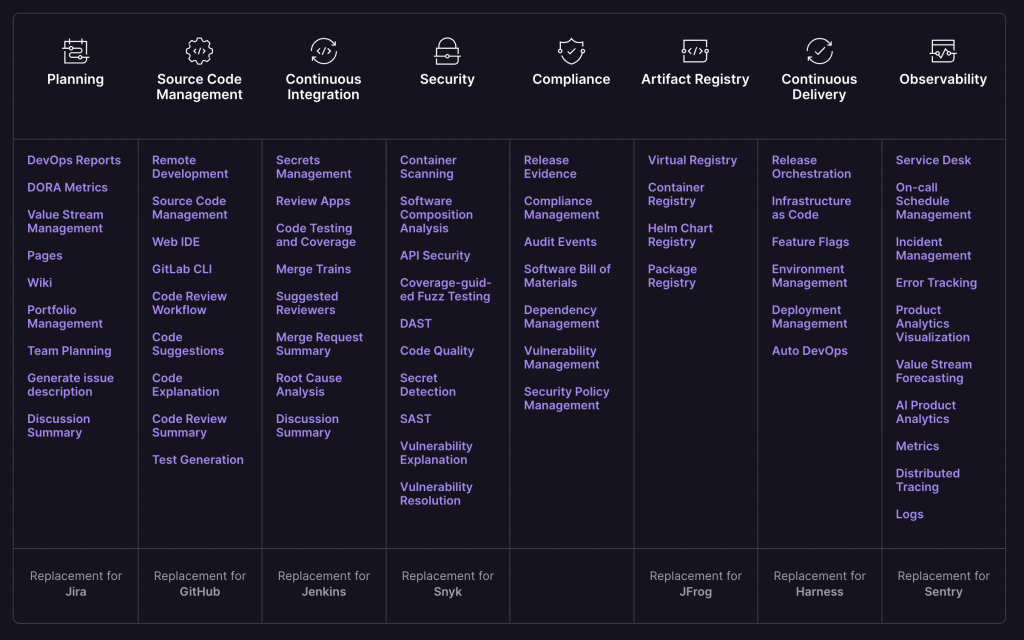Go to Software Composition Analysis
The height and width of the screenshot is (640, 1024).
[x=436, y=215]
